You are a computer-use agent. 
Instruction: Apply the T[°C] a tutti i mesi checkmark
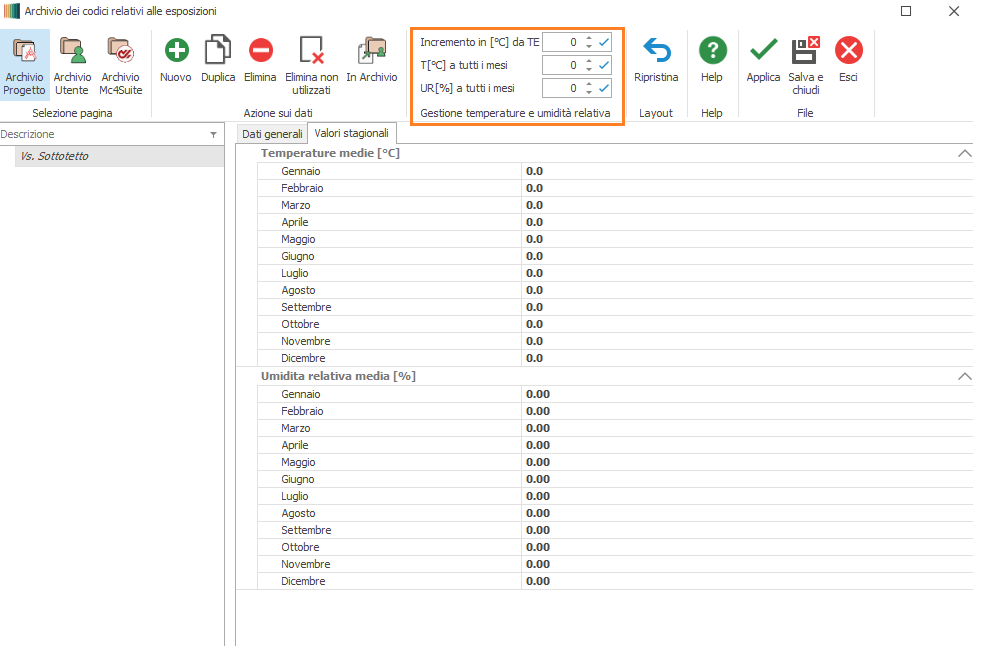tap(604, 65)
